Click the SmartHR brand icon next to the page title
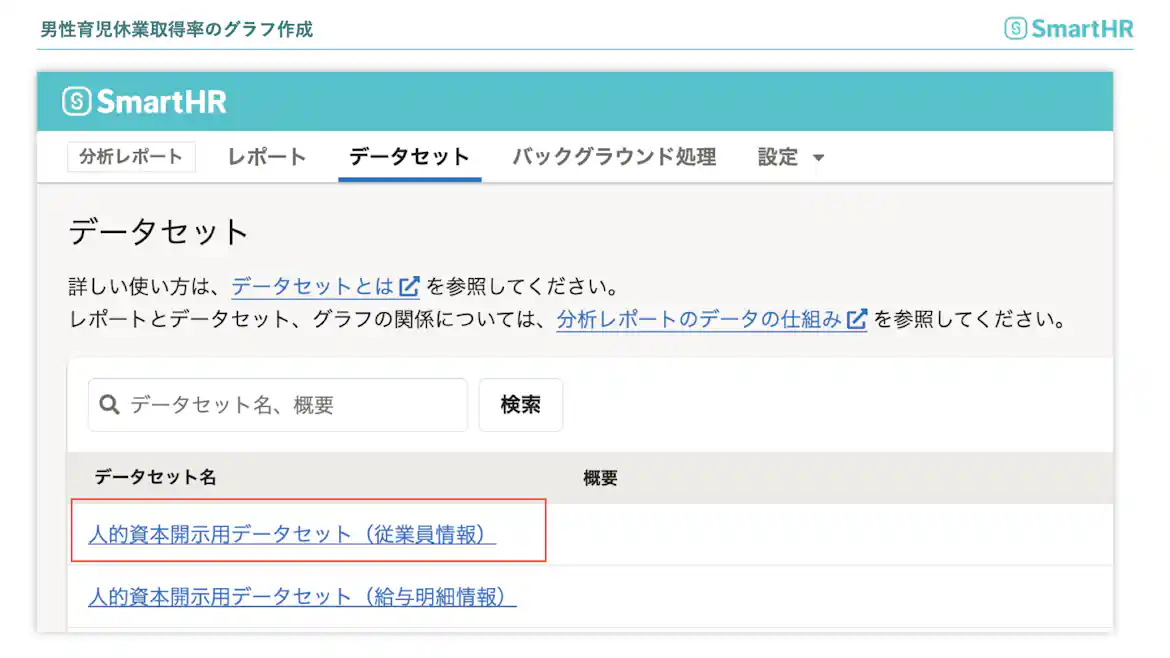 (x=1016, y=27)
